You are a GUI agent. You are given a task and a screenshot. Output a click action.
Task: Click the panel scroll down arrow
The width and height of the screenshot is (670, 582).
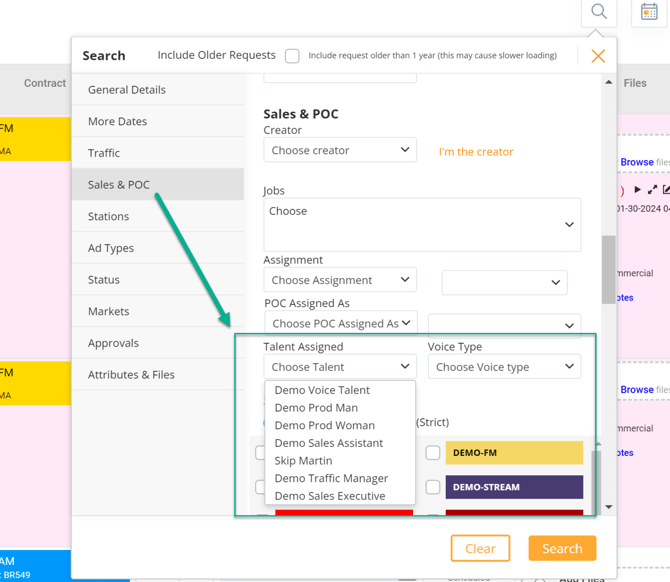[609, 507]
